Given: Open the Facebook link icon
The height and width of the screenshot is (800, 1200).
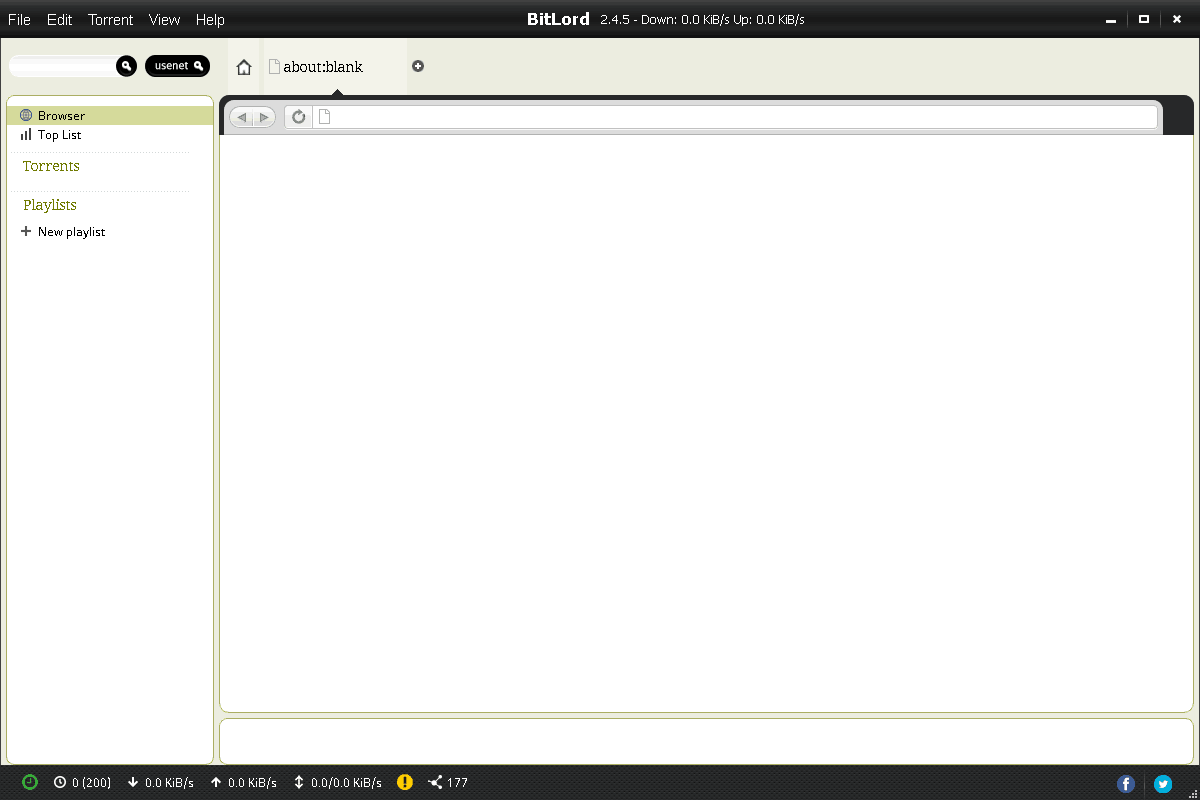Looking at the screenshot, I should click(1126, 784).
